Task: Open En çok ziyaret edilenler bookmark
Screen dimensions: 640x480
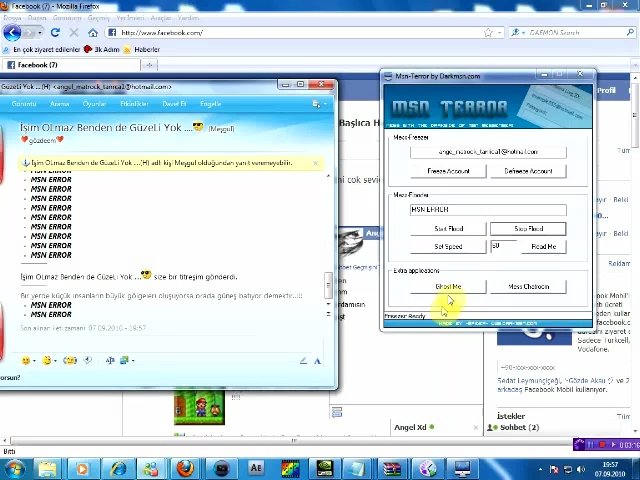Action: (41, 49)
